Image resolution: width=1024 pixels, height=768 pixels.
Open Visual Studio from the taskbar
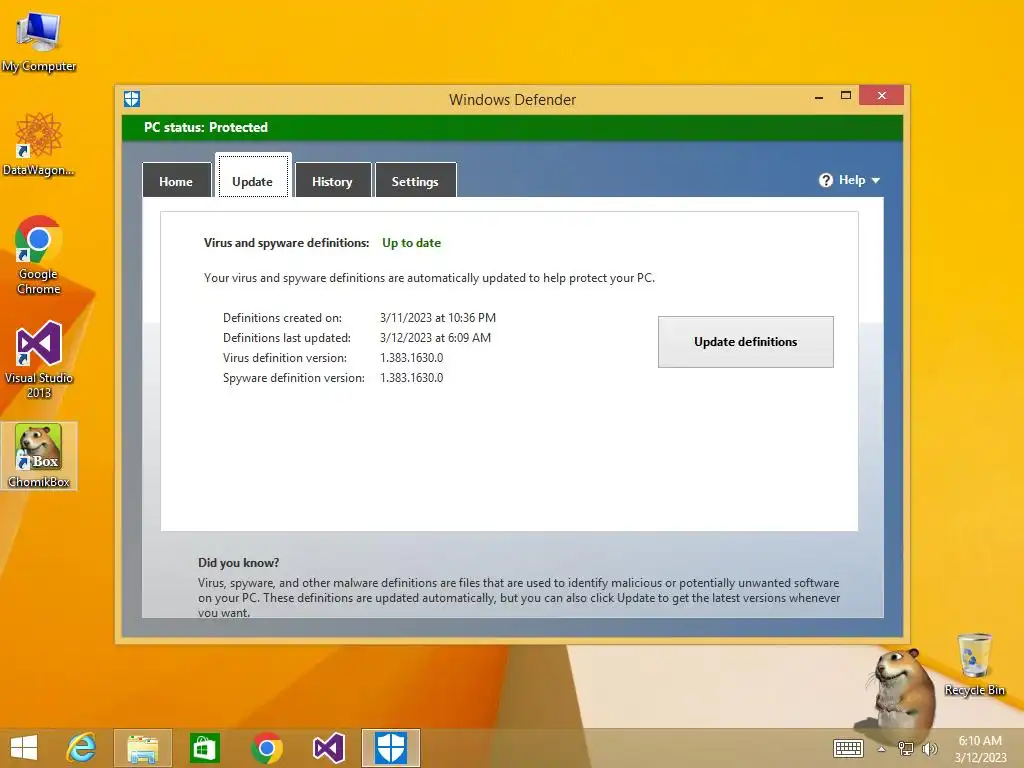pyautogui.click(x=328, y=748)
